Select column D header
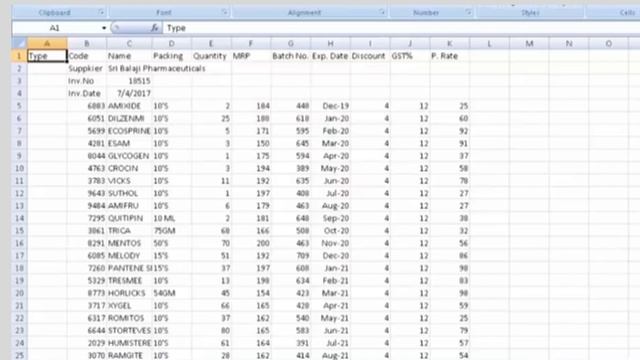 click(171, 43)
